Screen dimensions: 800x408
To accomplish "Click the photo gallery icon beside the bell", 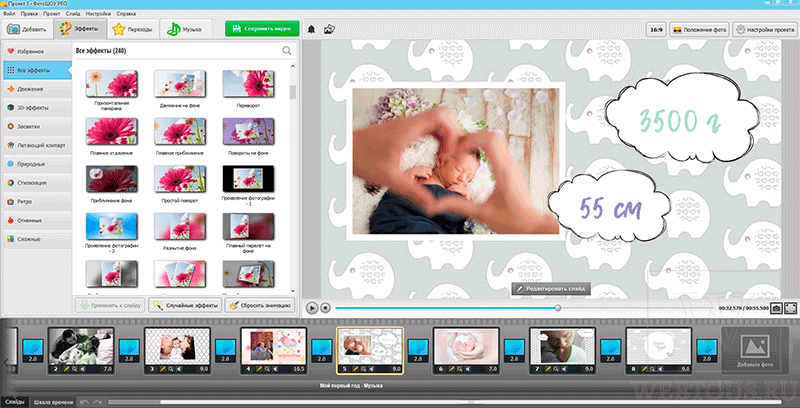I will pyautogui.click(x=329, y=30).
